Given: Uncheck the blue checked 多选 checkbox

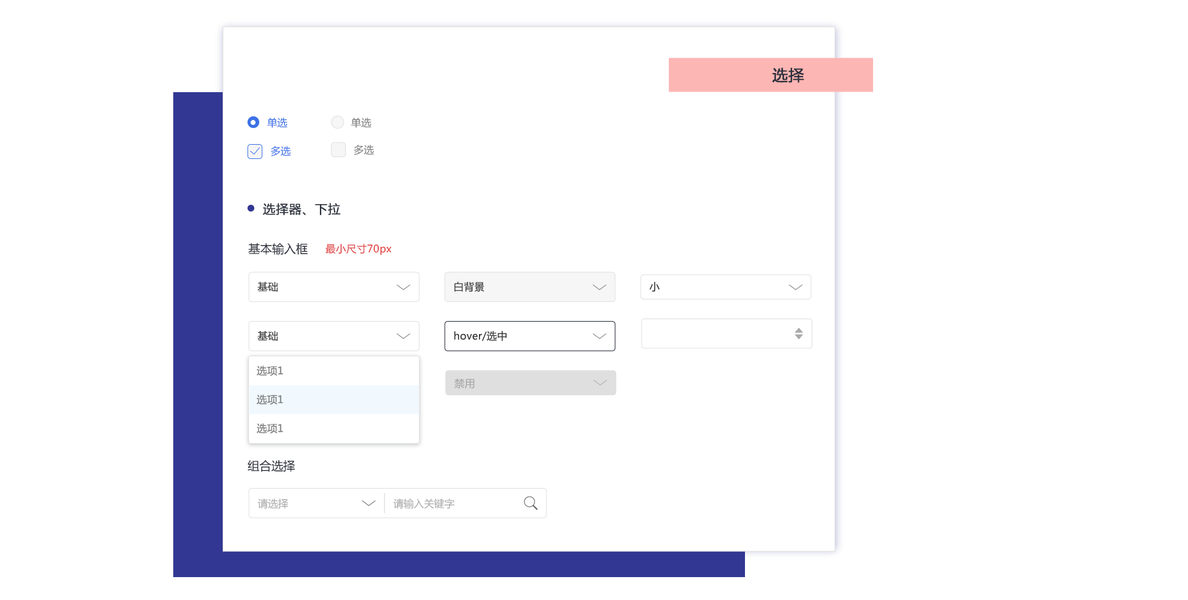Looking at the screenshot, I should click(x=255, y=151).
